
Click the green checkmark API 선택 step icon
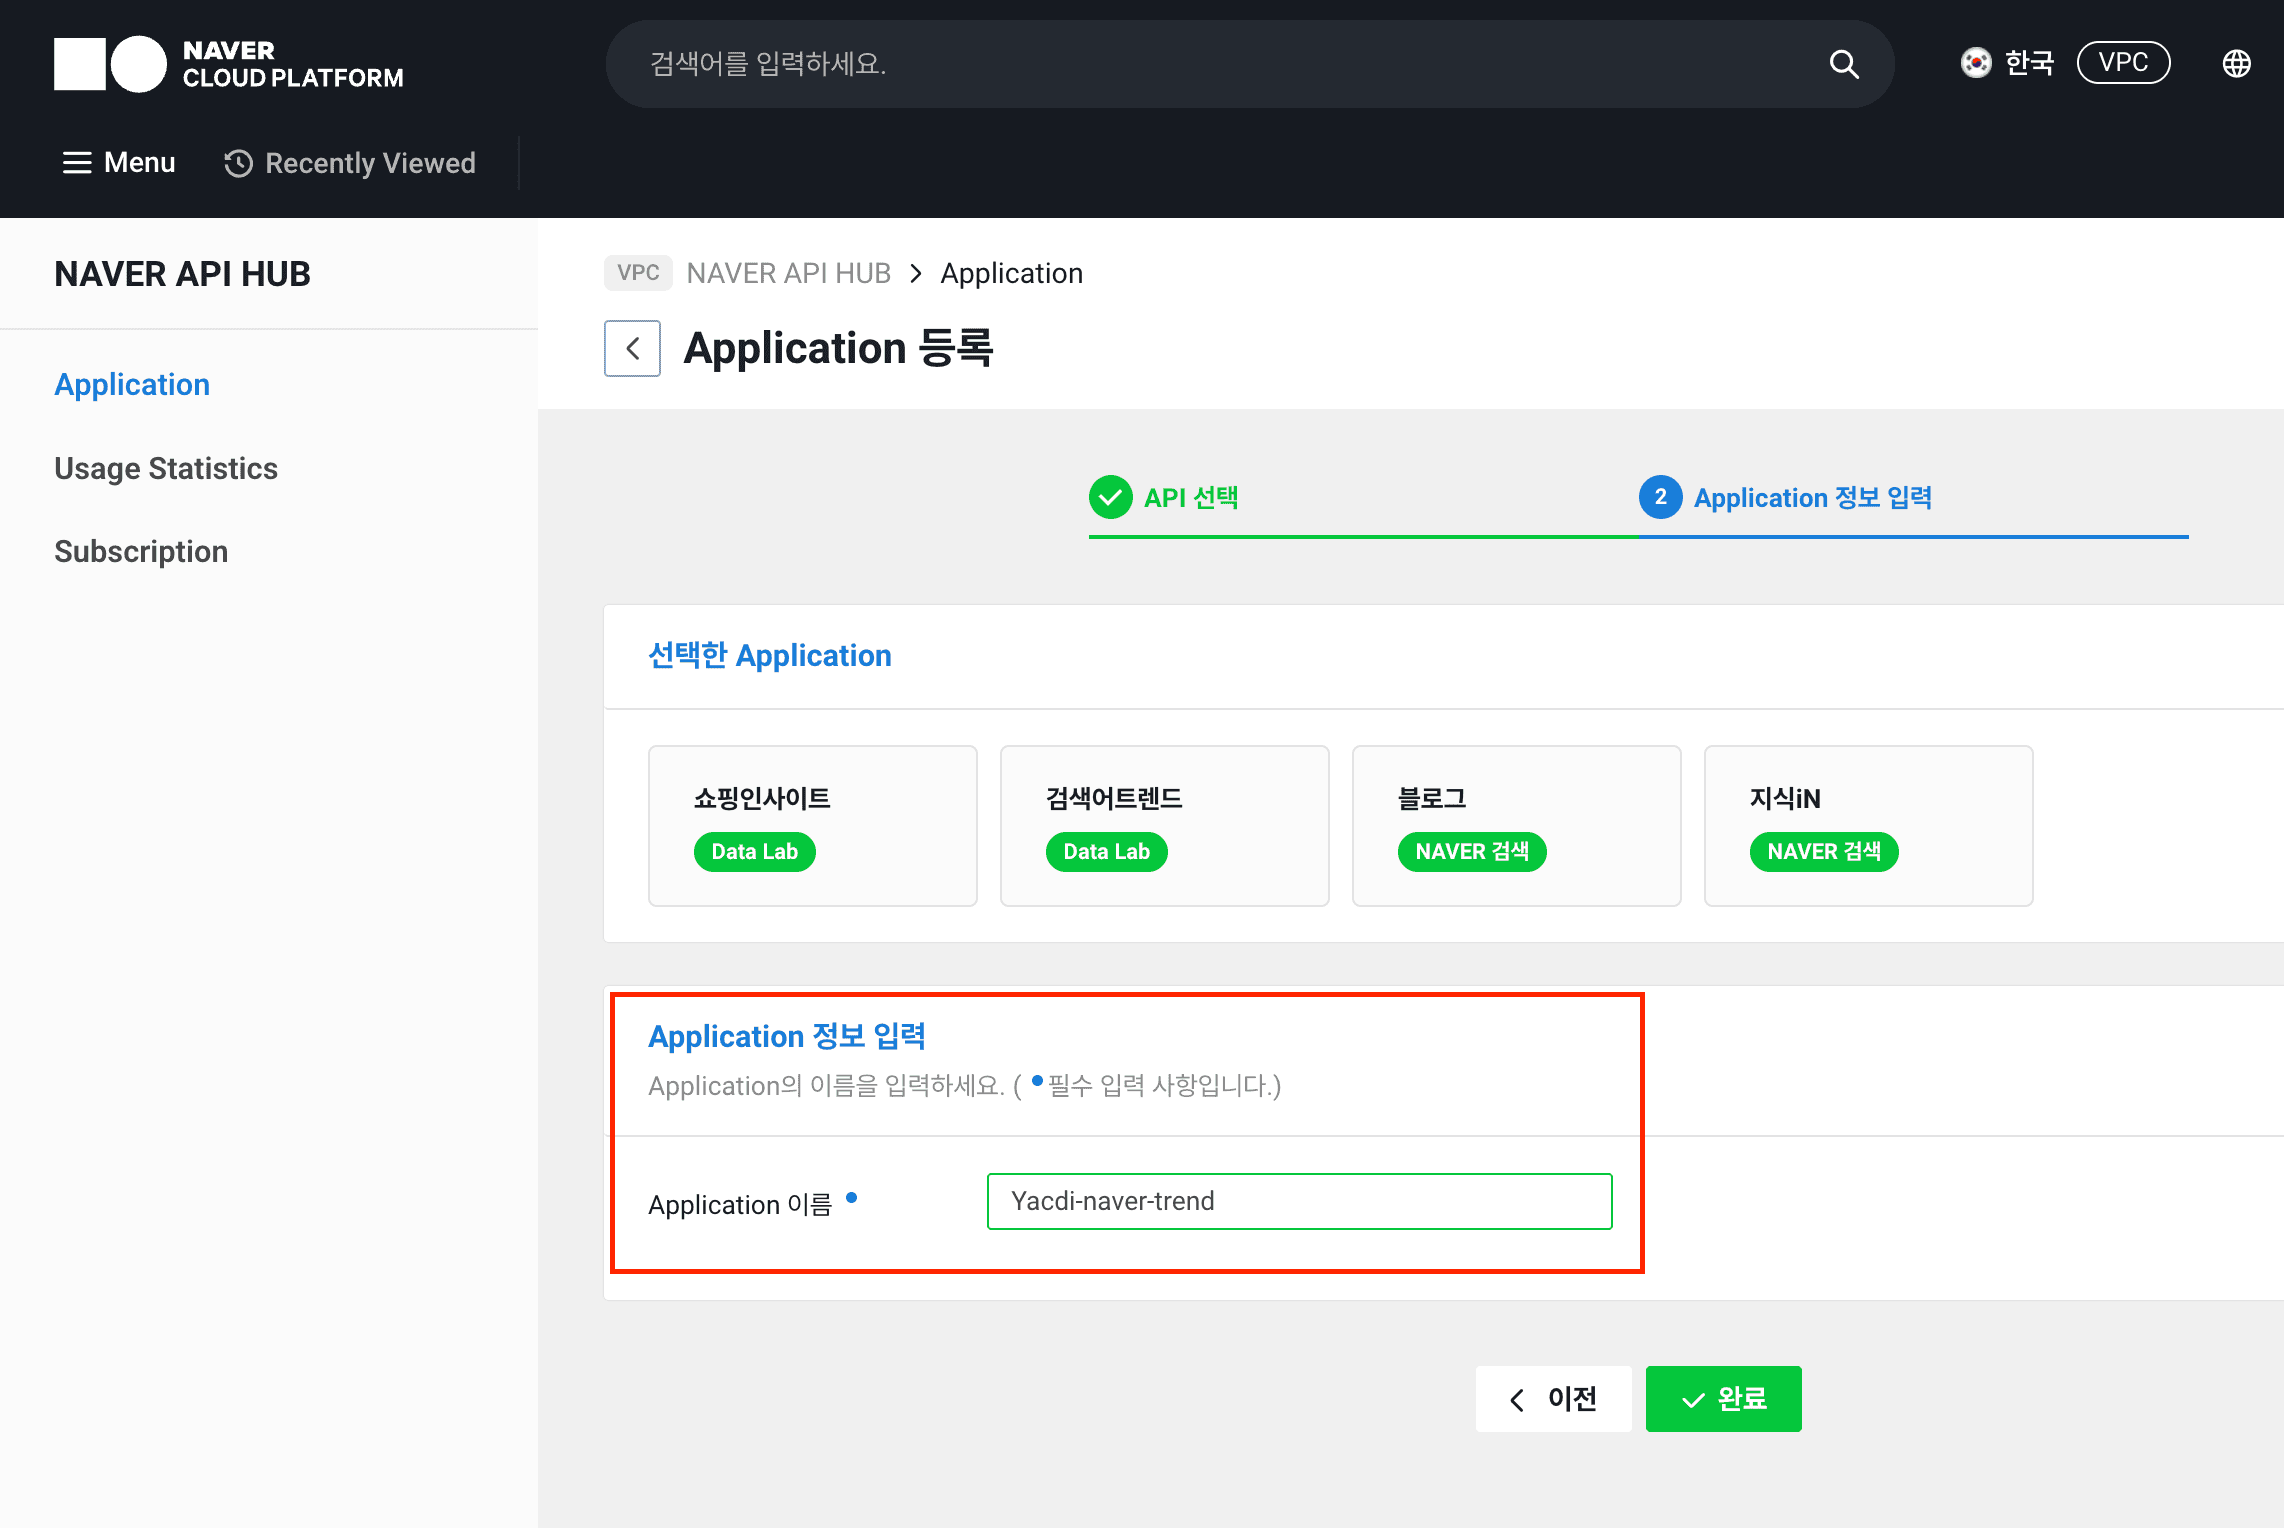click(1110, 497)
